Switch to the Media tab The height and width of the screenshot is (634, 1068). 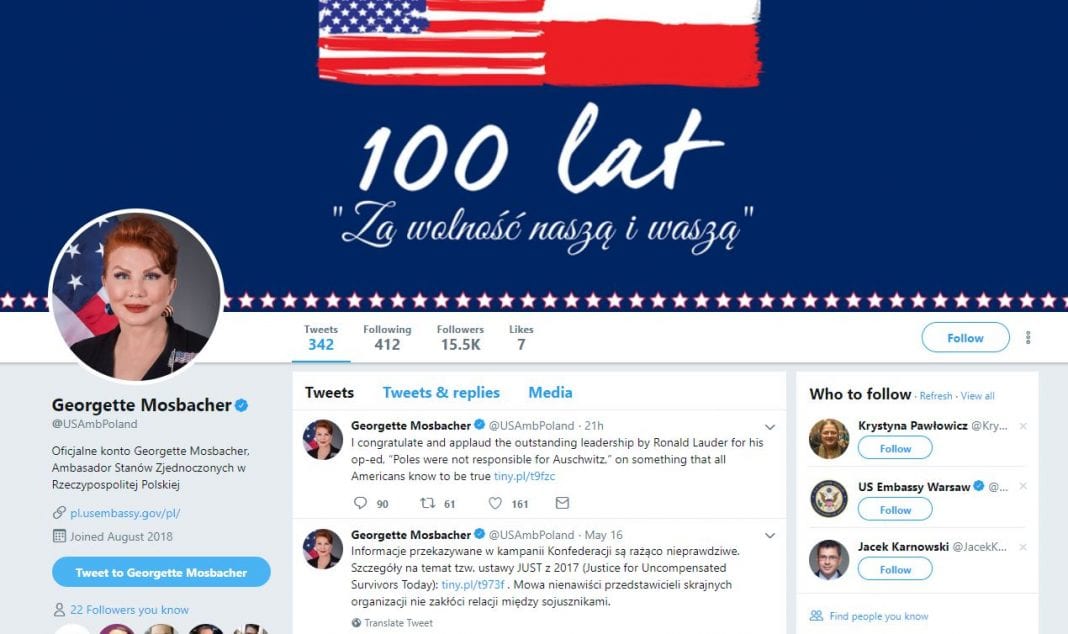click(x=550, y=392)
